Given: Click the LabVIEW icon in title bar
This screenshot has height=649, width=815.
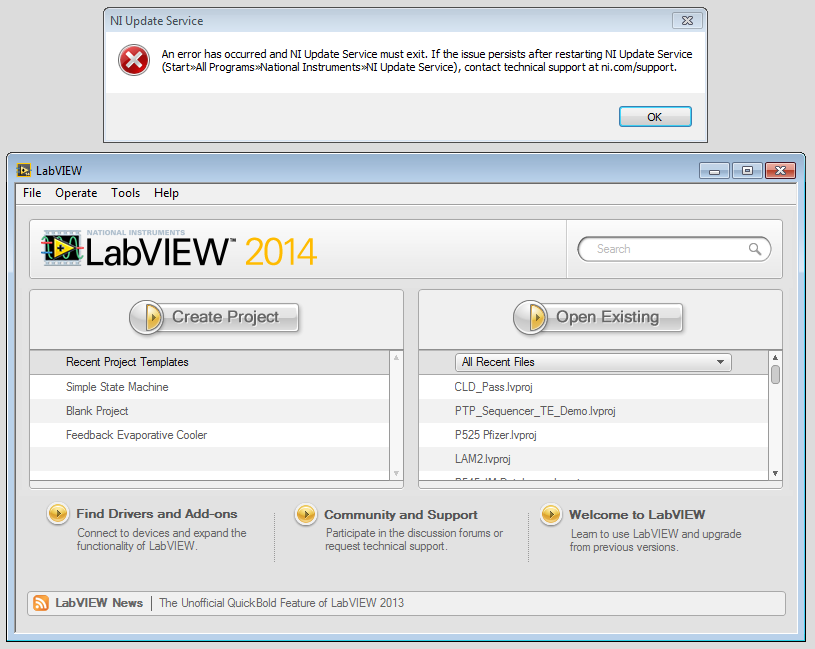Looking at the screenshot, I should tap(23, 170).
